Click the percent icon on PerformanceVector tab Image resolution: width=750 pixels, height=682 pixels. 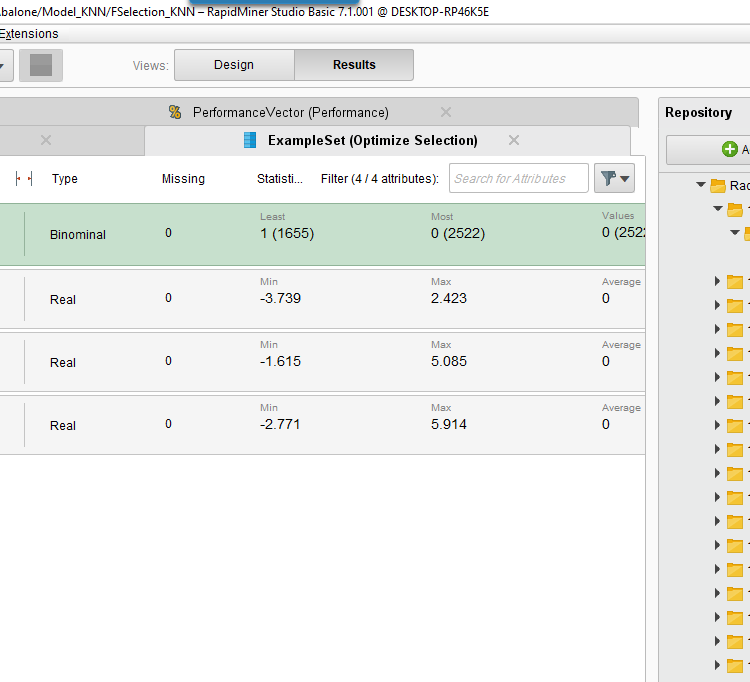tap(175, 112)
